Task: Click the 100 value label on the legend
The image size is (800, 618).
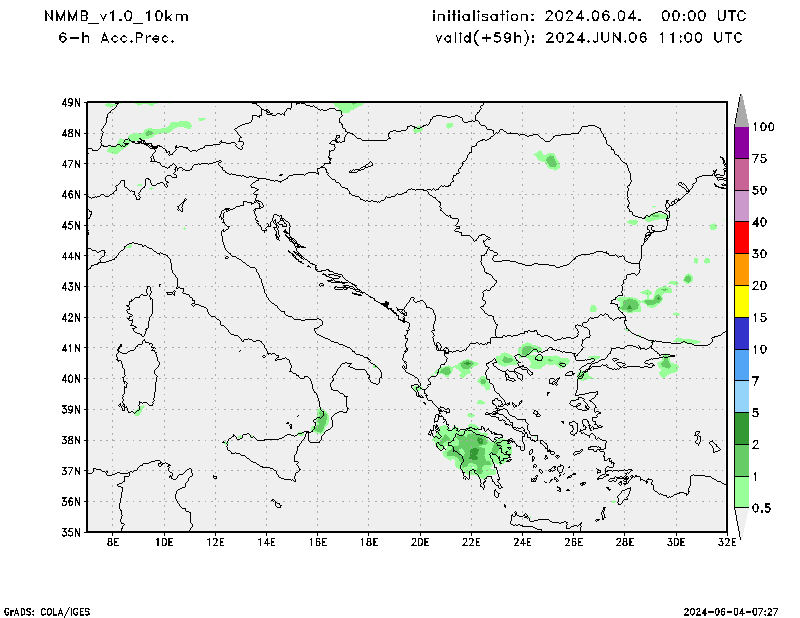Action: (x=764, y=127)
